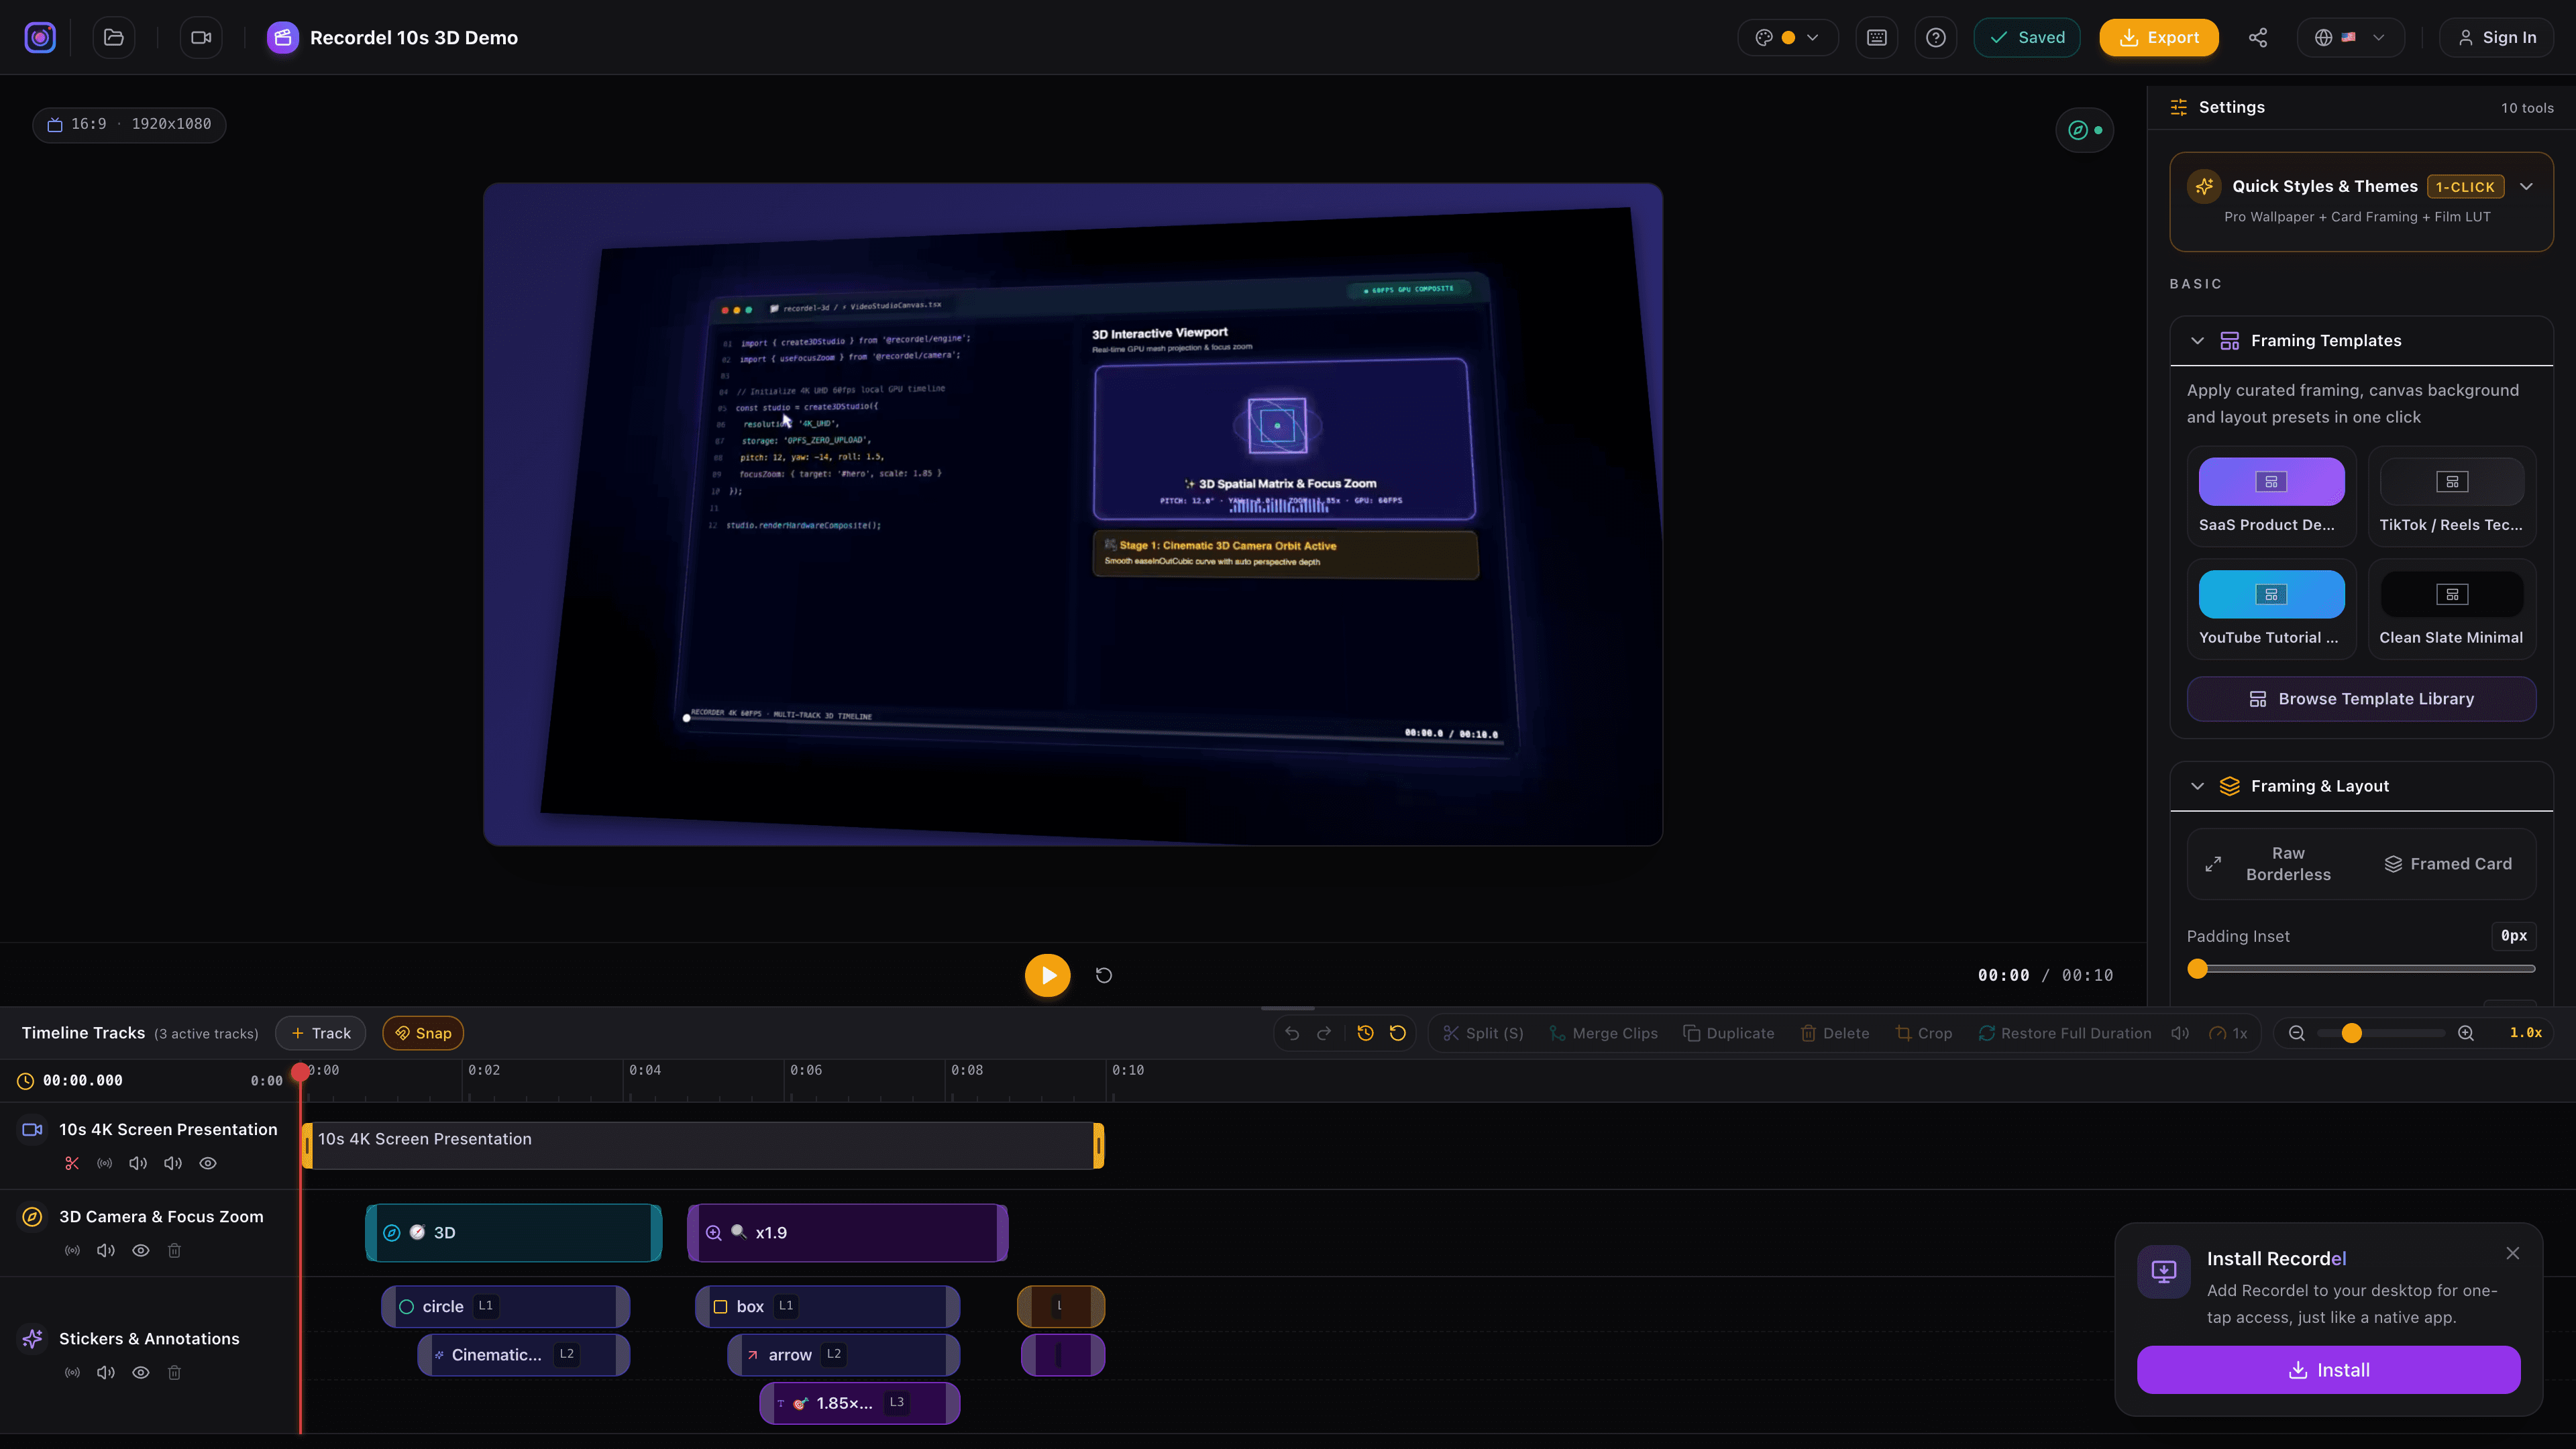
Task: Click scissors icon on 10s 4K Screen track
Action: coord(72,1163)
